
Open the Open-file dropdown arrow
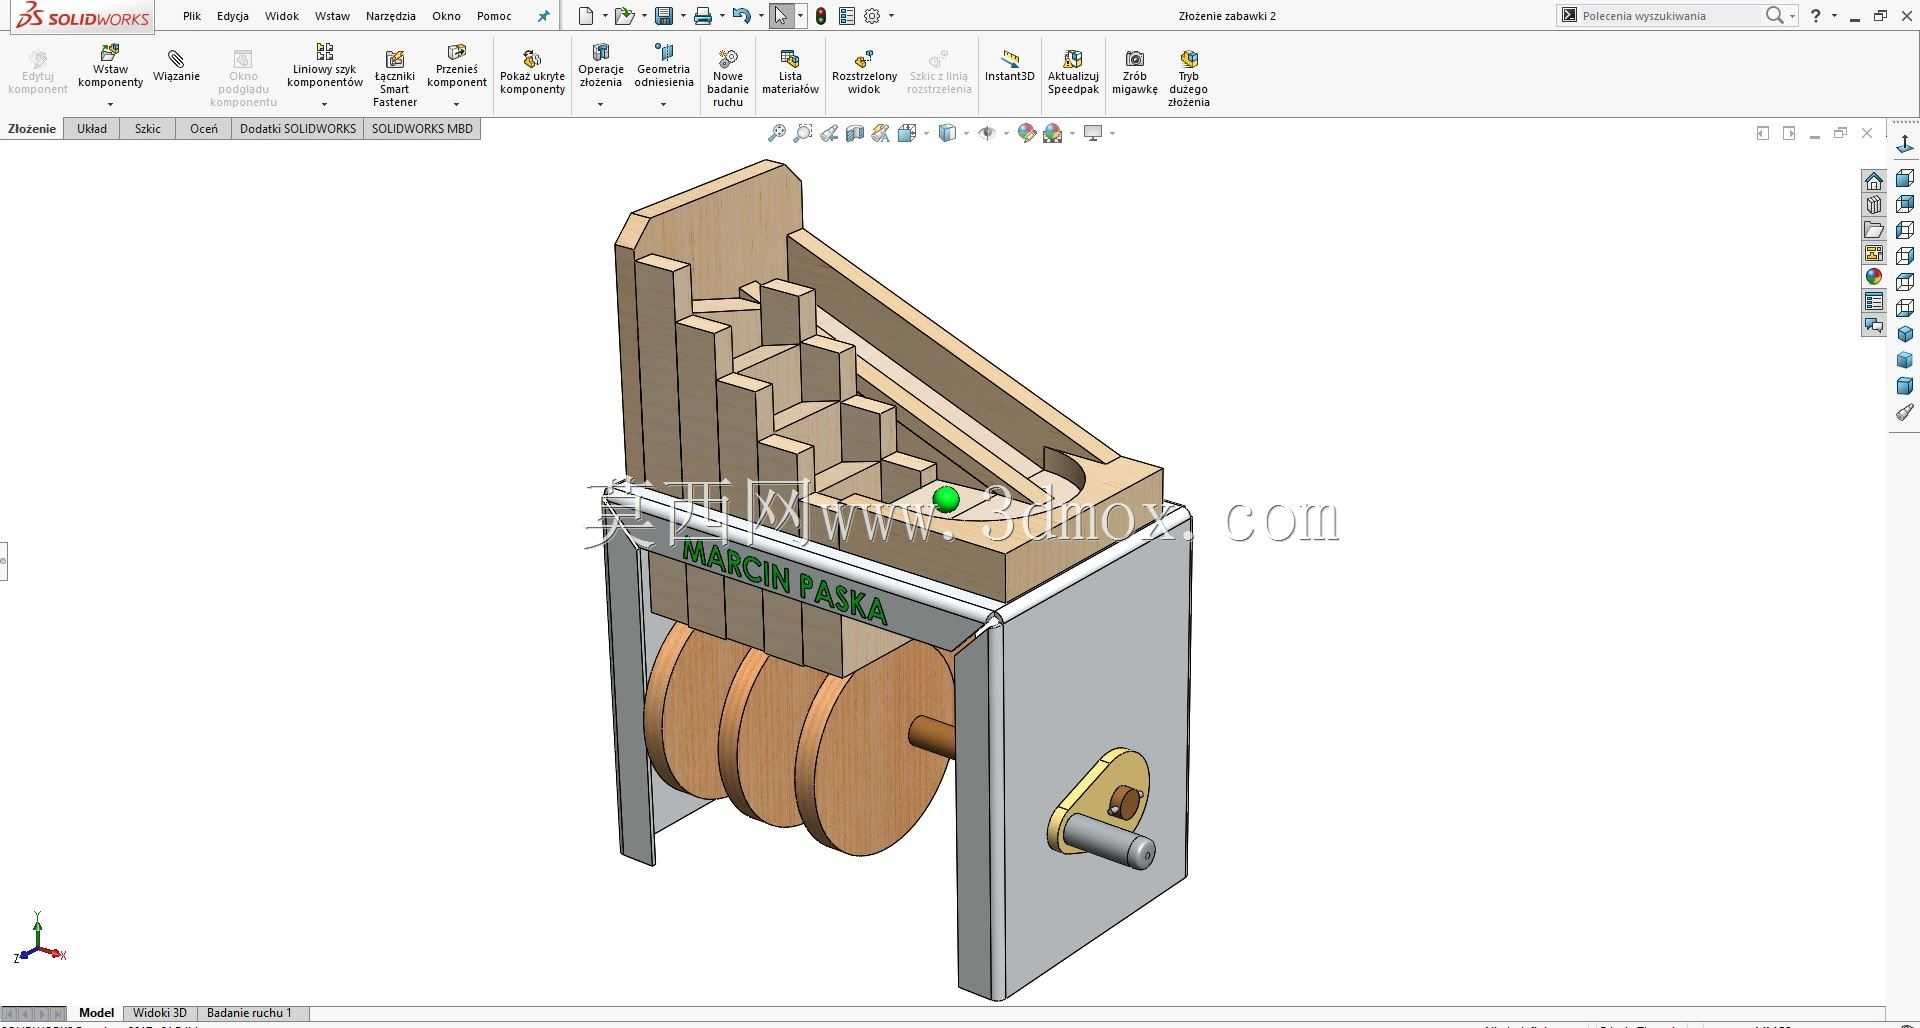pyautogui.click(x=644, y=16)
